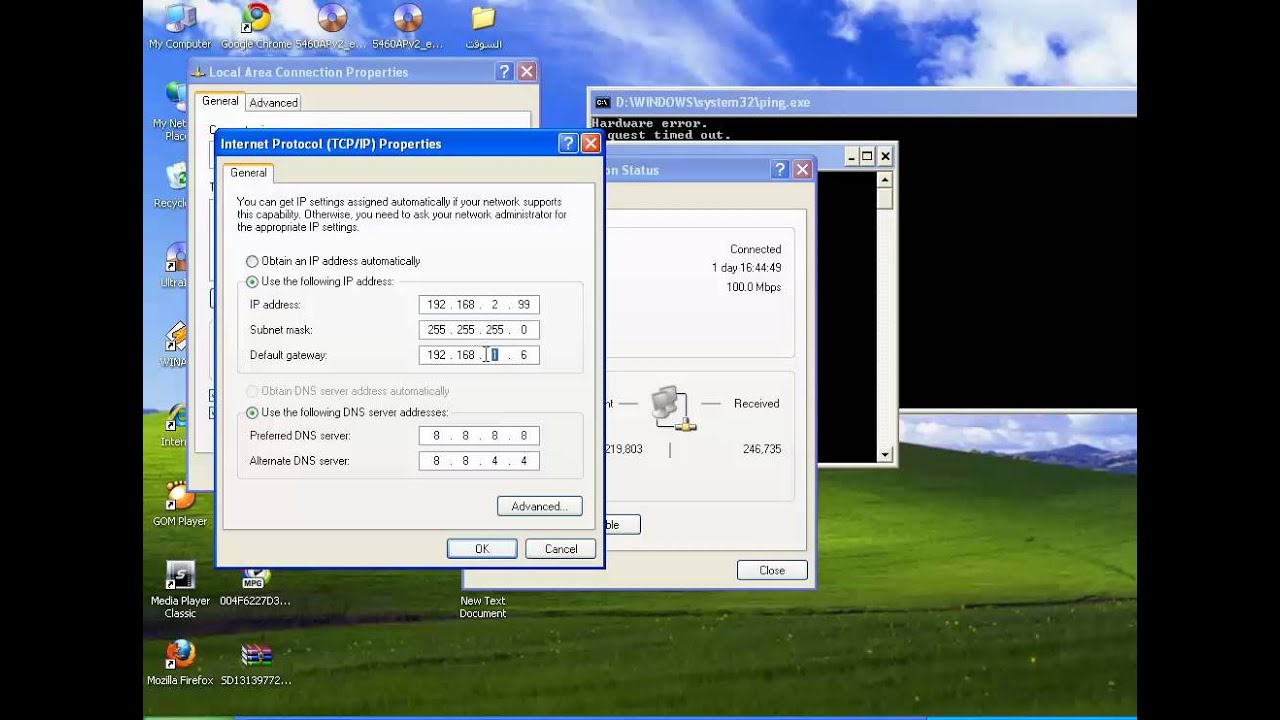The width and height of the screenshot is (1280, 720).
Task: Click the help button in the Connection Status window
Action: [x=780, y=170]
